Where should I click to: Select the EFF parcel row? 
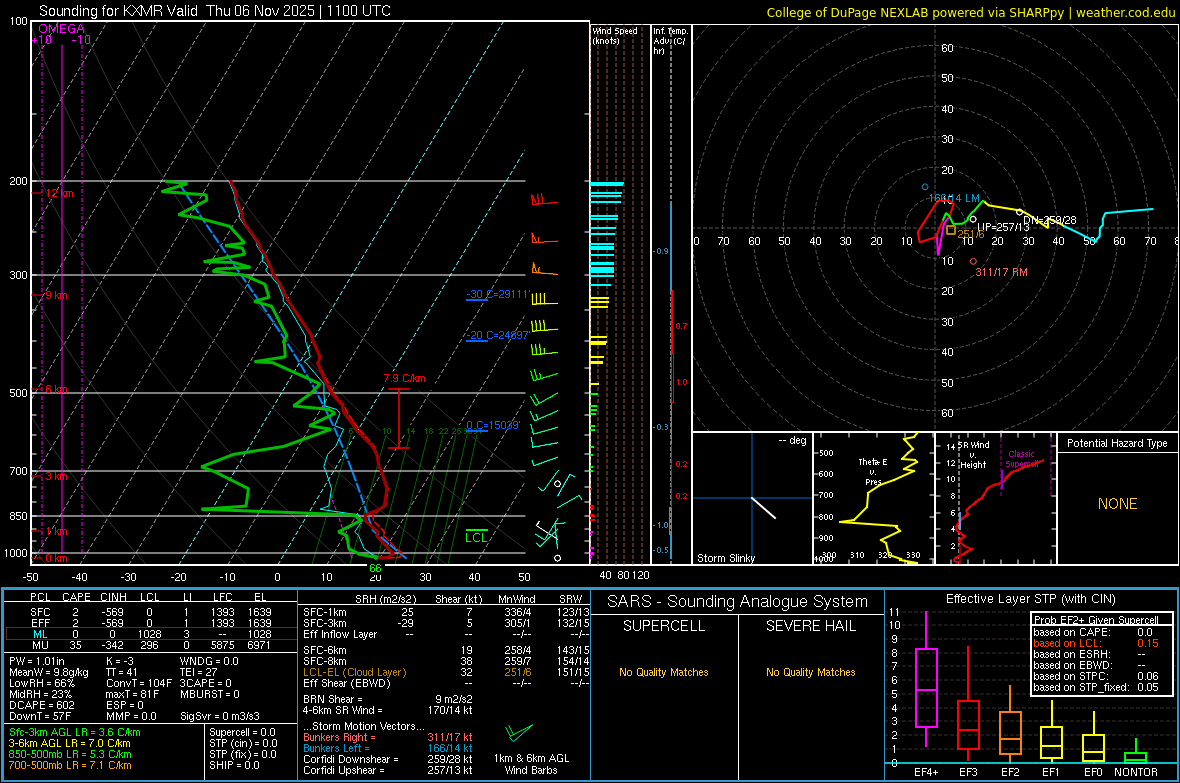click(151, 623)
